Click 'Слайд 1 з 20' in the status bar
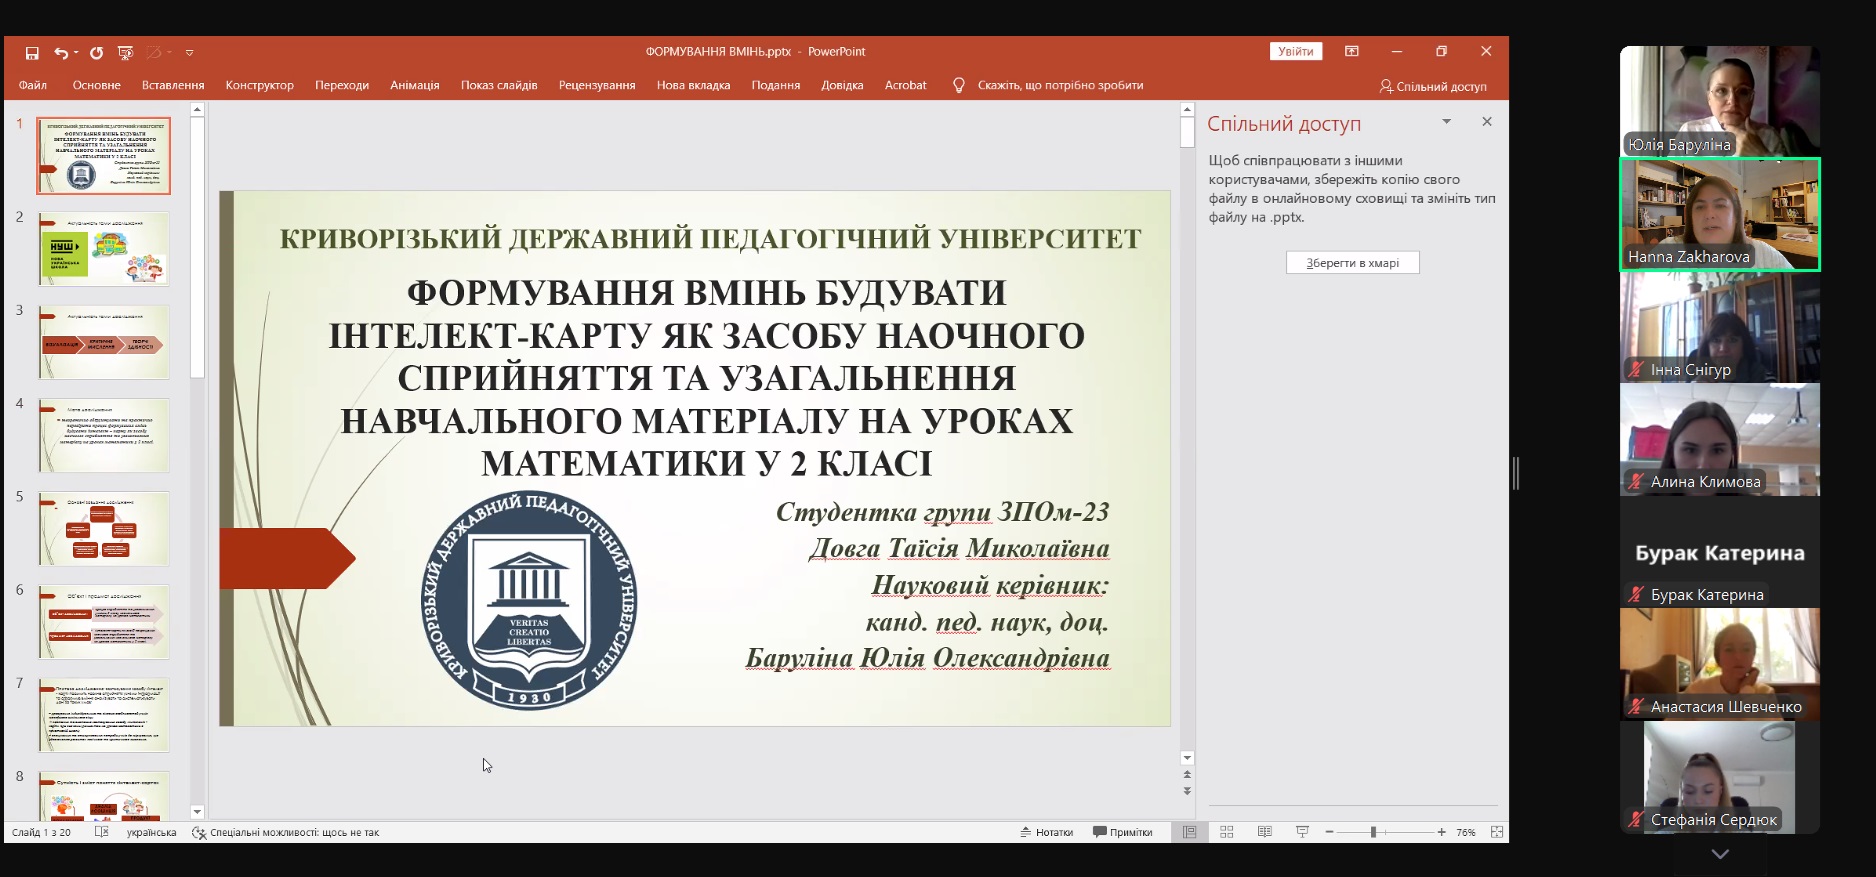Screen dimensions: 1876x877 41,832
